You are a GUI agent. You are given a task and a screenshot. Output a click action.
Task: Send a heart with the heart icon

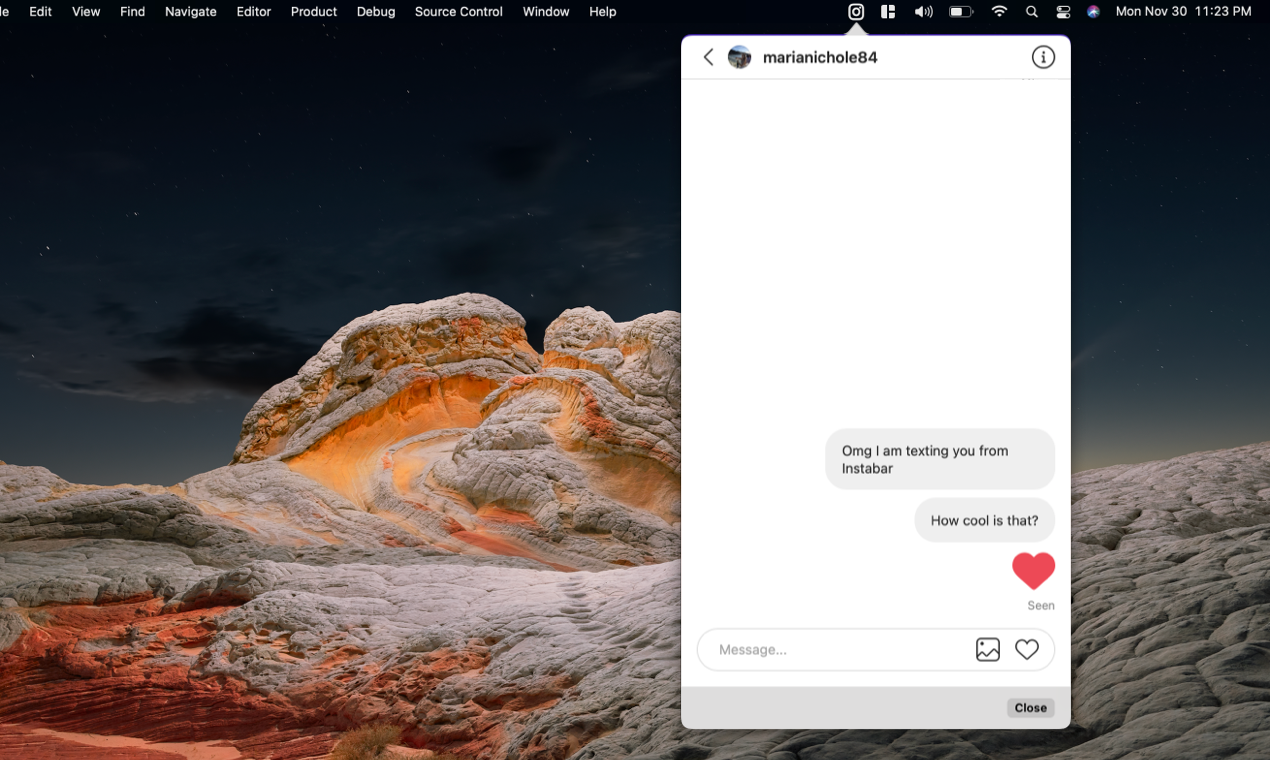point(1028,650)
